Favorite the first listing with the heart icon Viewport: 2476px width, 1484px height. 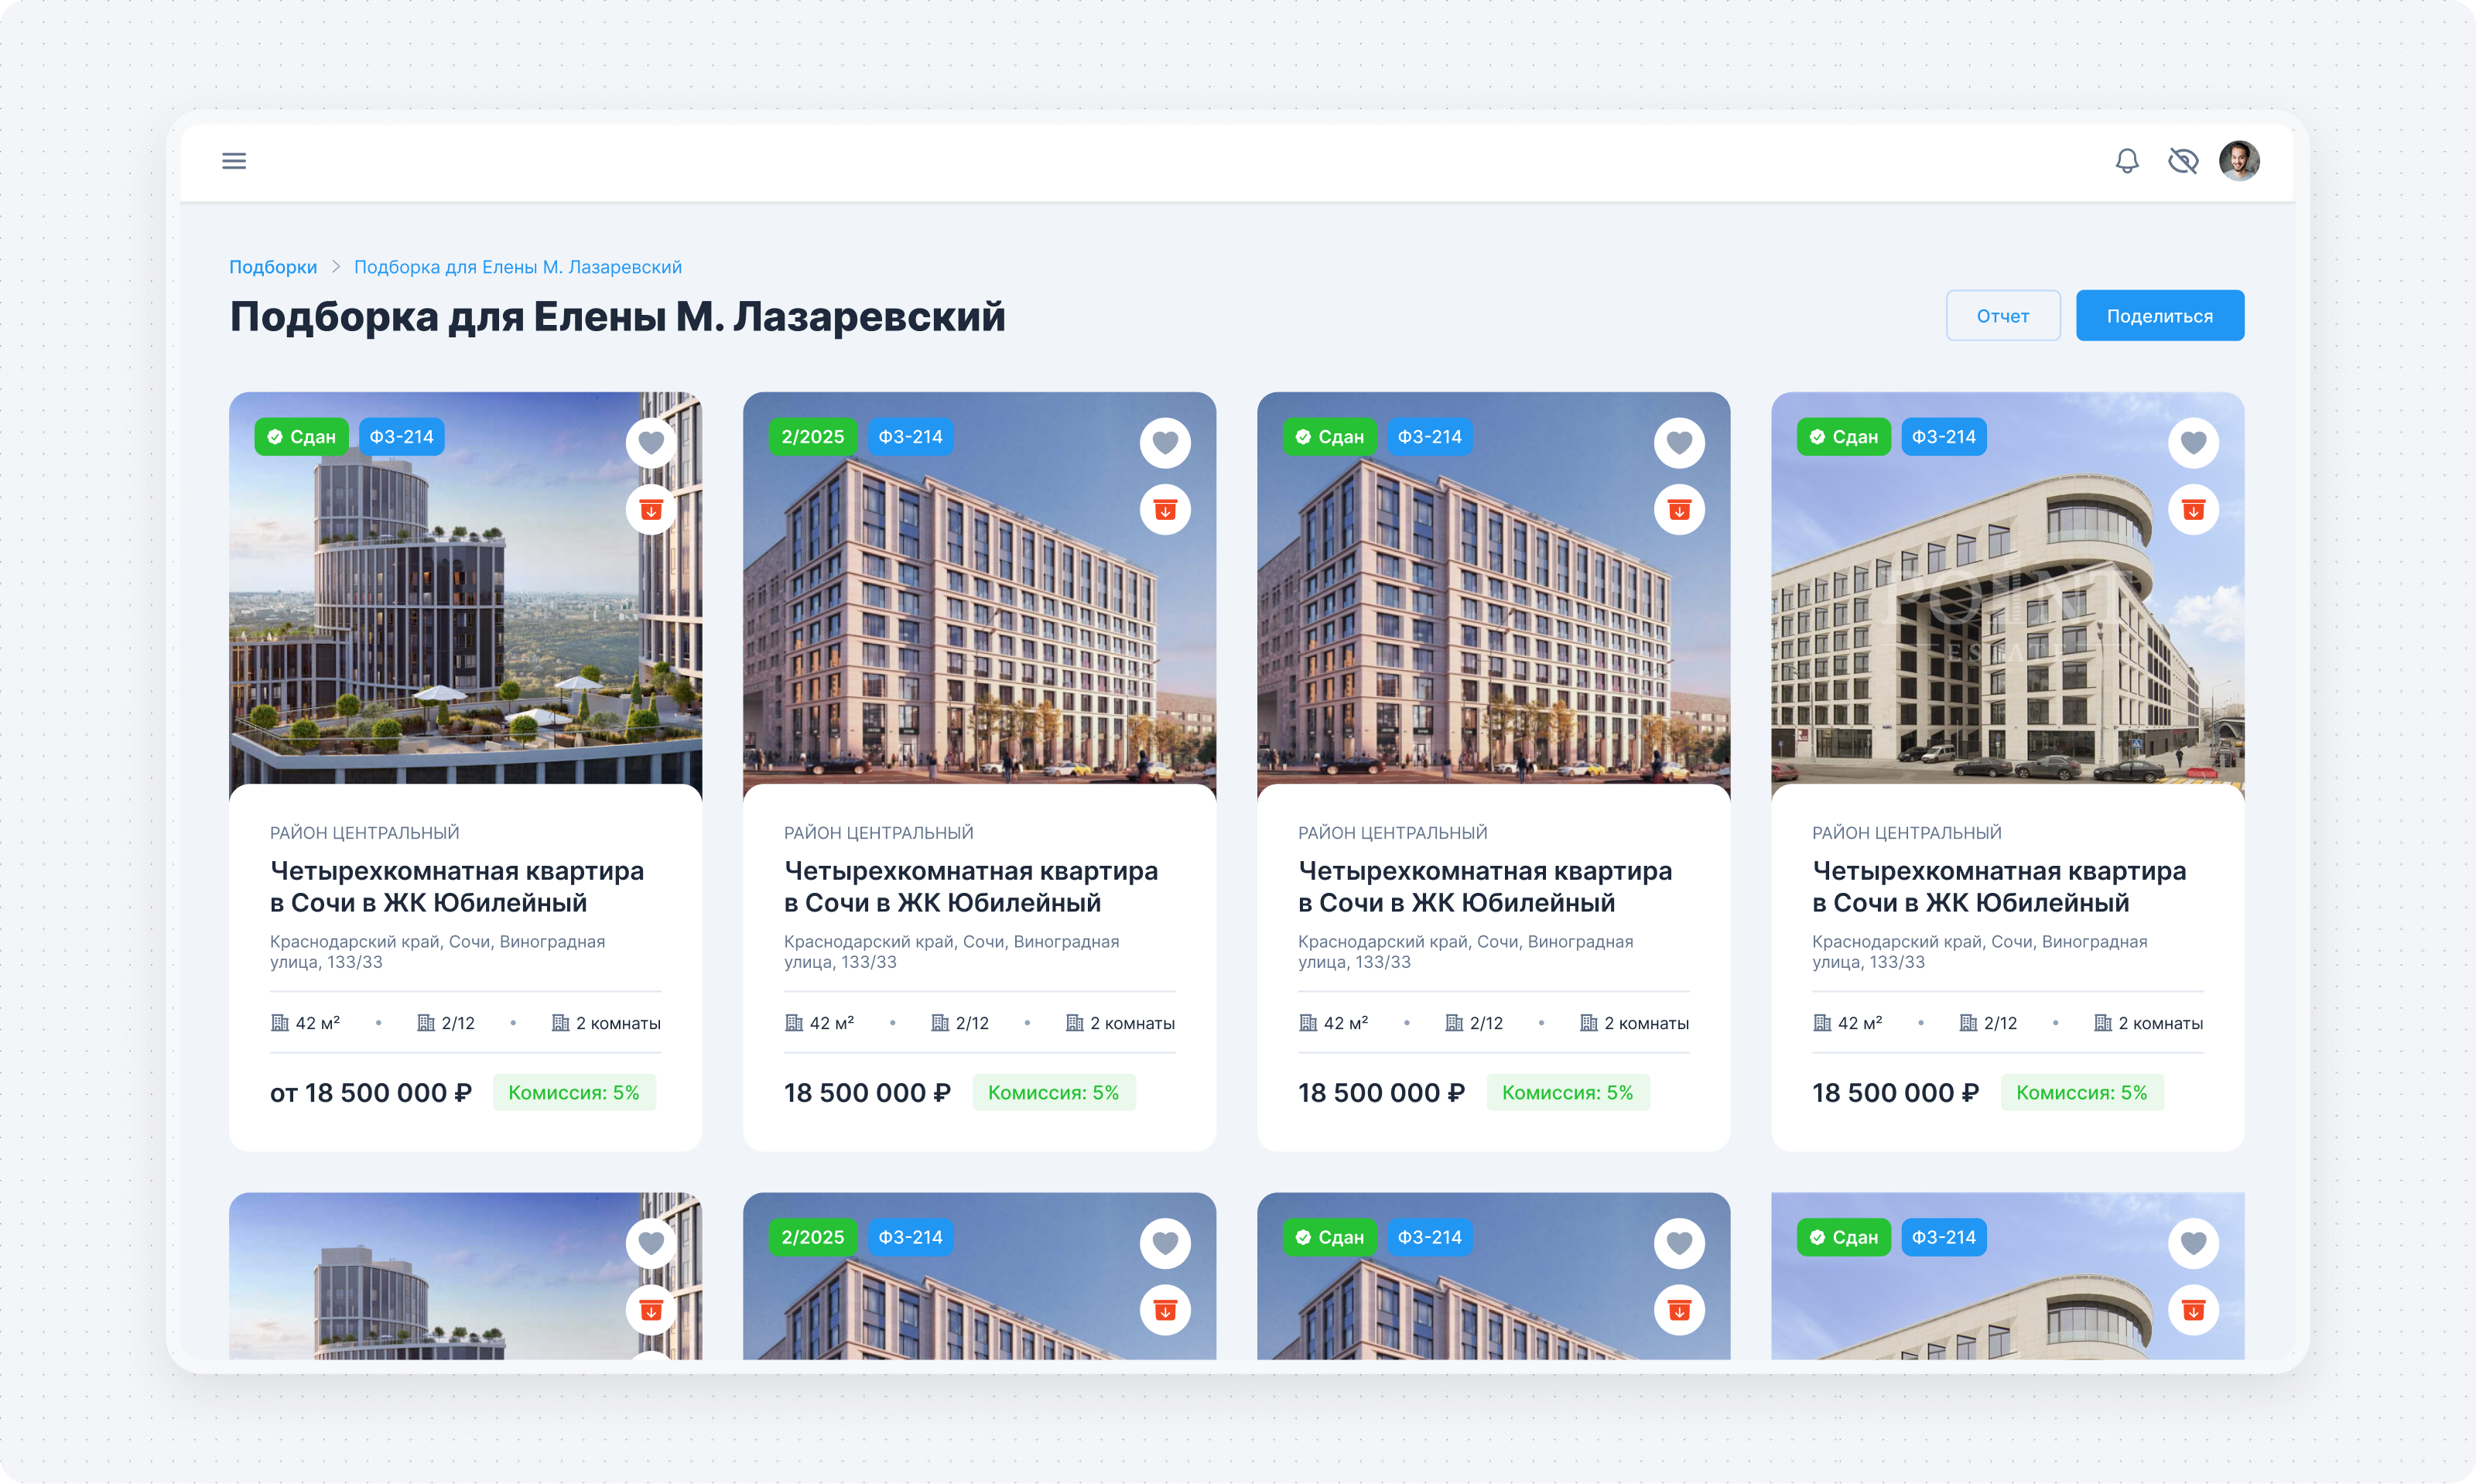pyautogui.click(x=651, y=442)
